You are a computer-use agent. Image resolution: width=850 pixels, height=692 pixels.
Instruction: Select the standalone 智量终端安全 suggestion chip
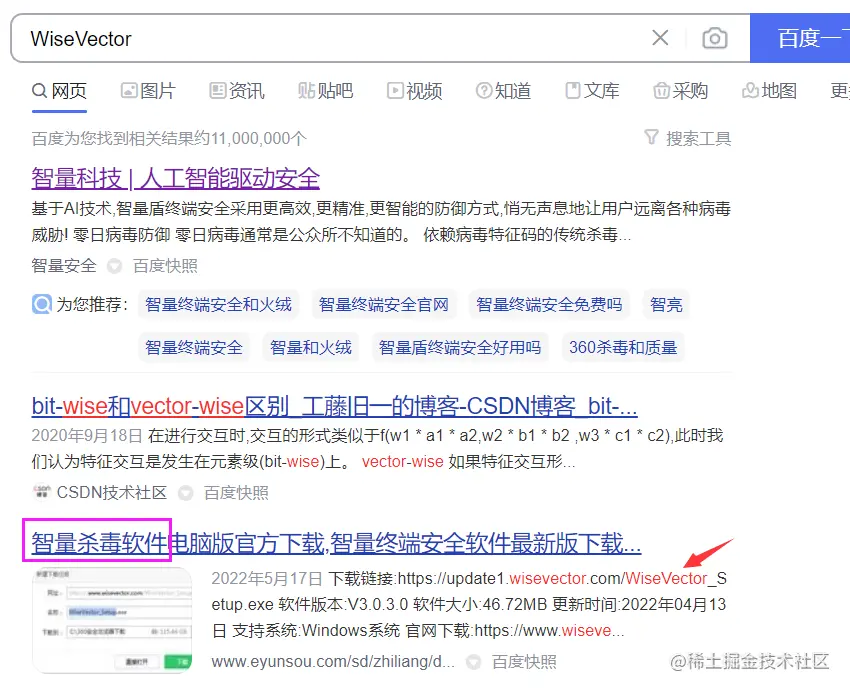click(x=194, y=347)
